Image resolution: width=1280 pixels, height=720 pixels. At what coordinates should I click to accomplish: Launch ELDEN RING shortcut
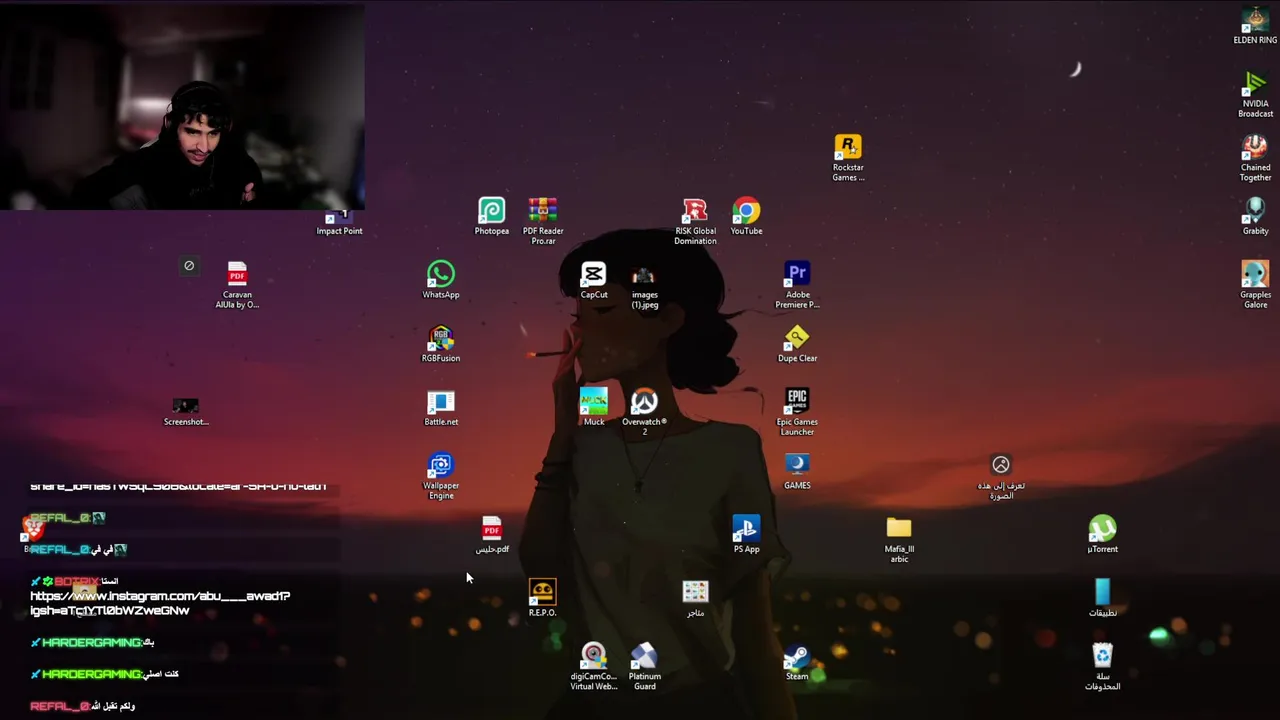1255,26
